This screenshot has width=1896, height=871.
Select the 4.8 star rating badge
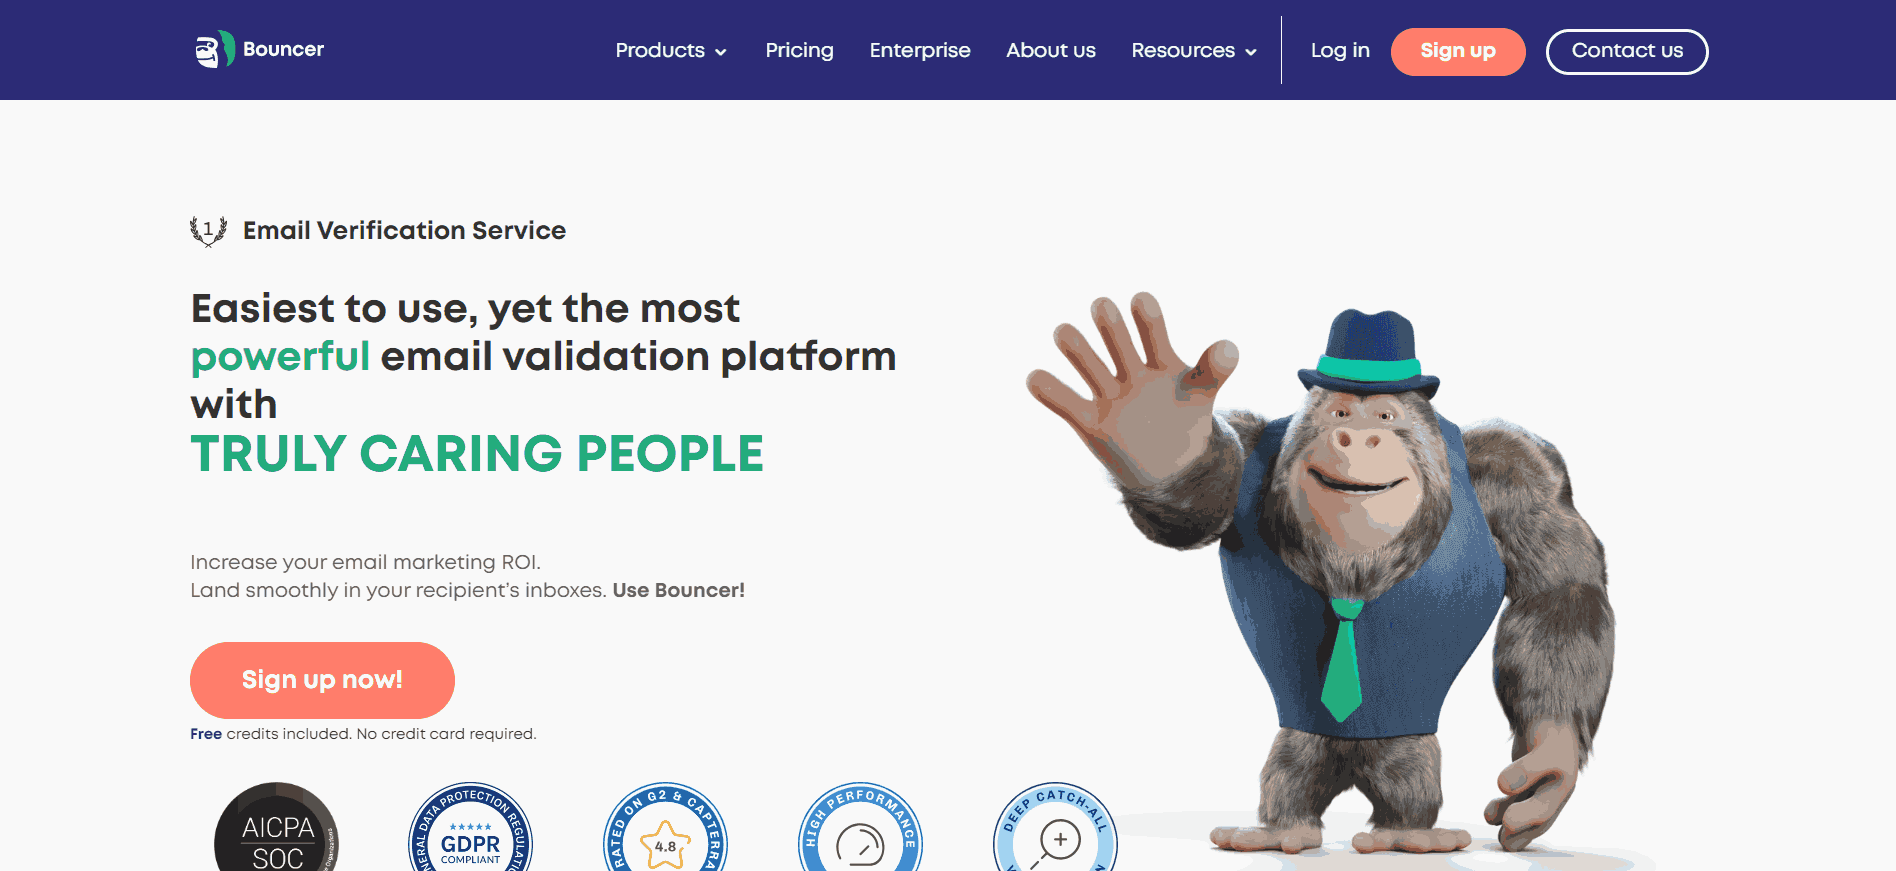[666, 827]
